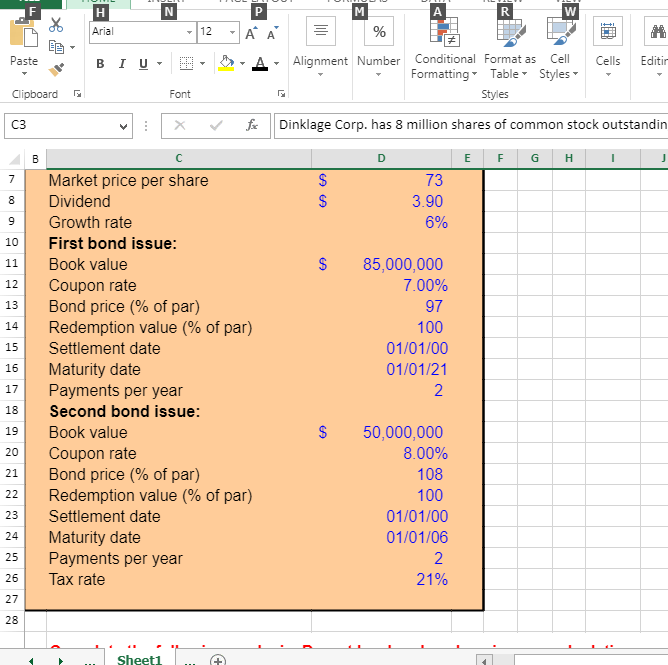668x665 pixels.
Task: Click horizontal scrollbar left arrow
Action: coord(484,661)
